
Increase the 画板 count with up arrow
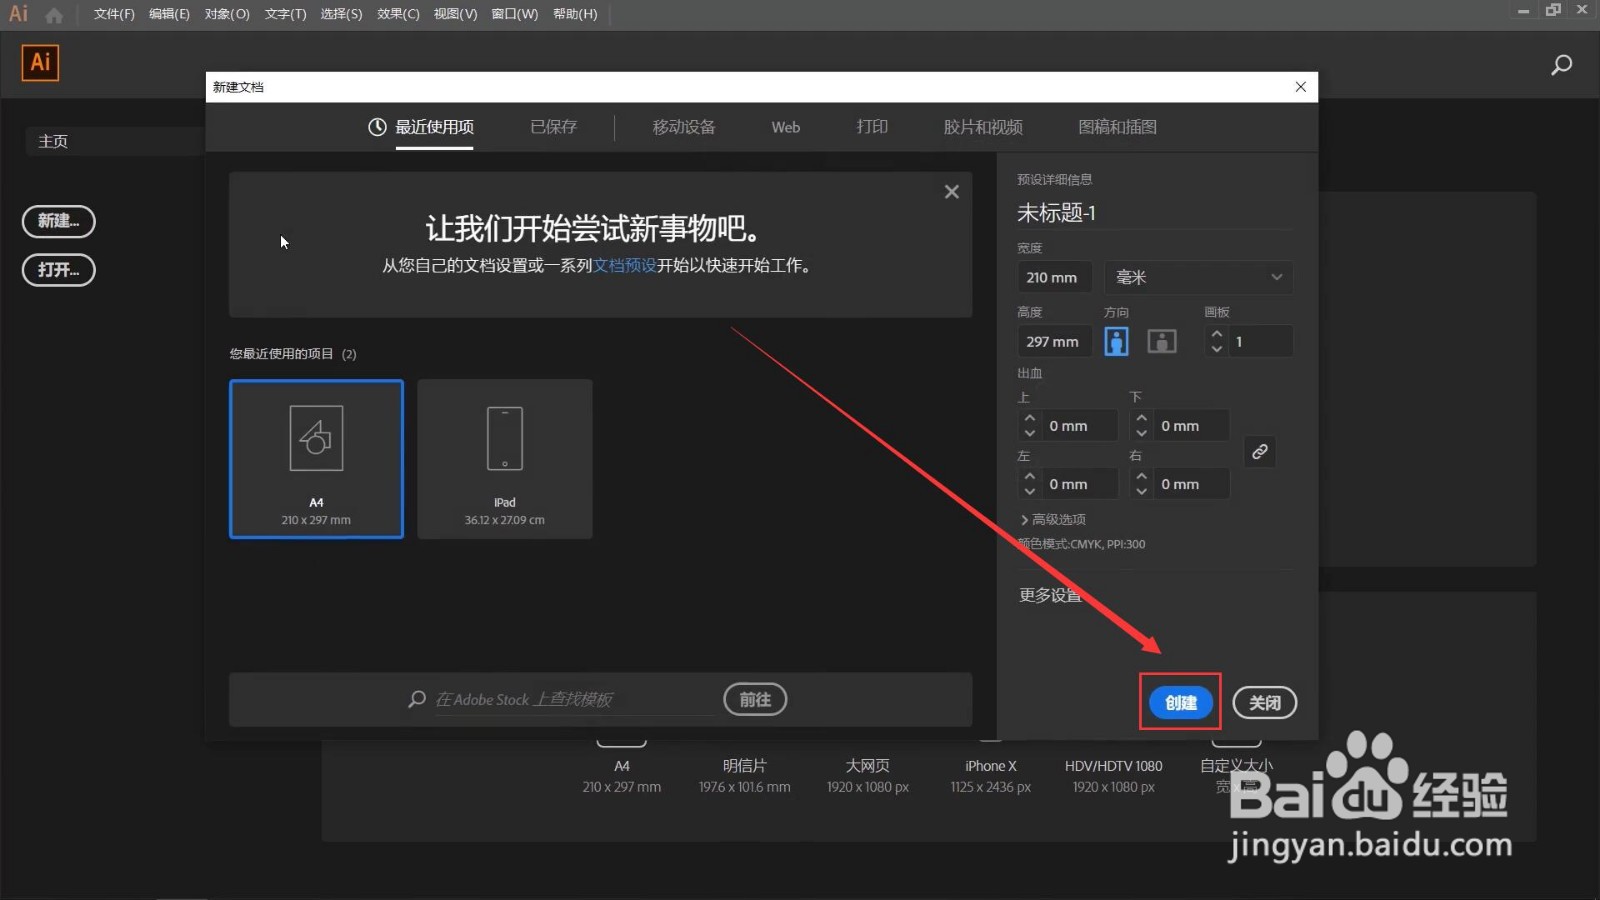(x=1217, y=335)
